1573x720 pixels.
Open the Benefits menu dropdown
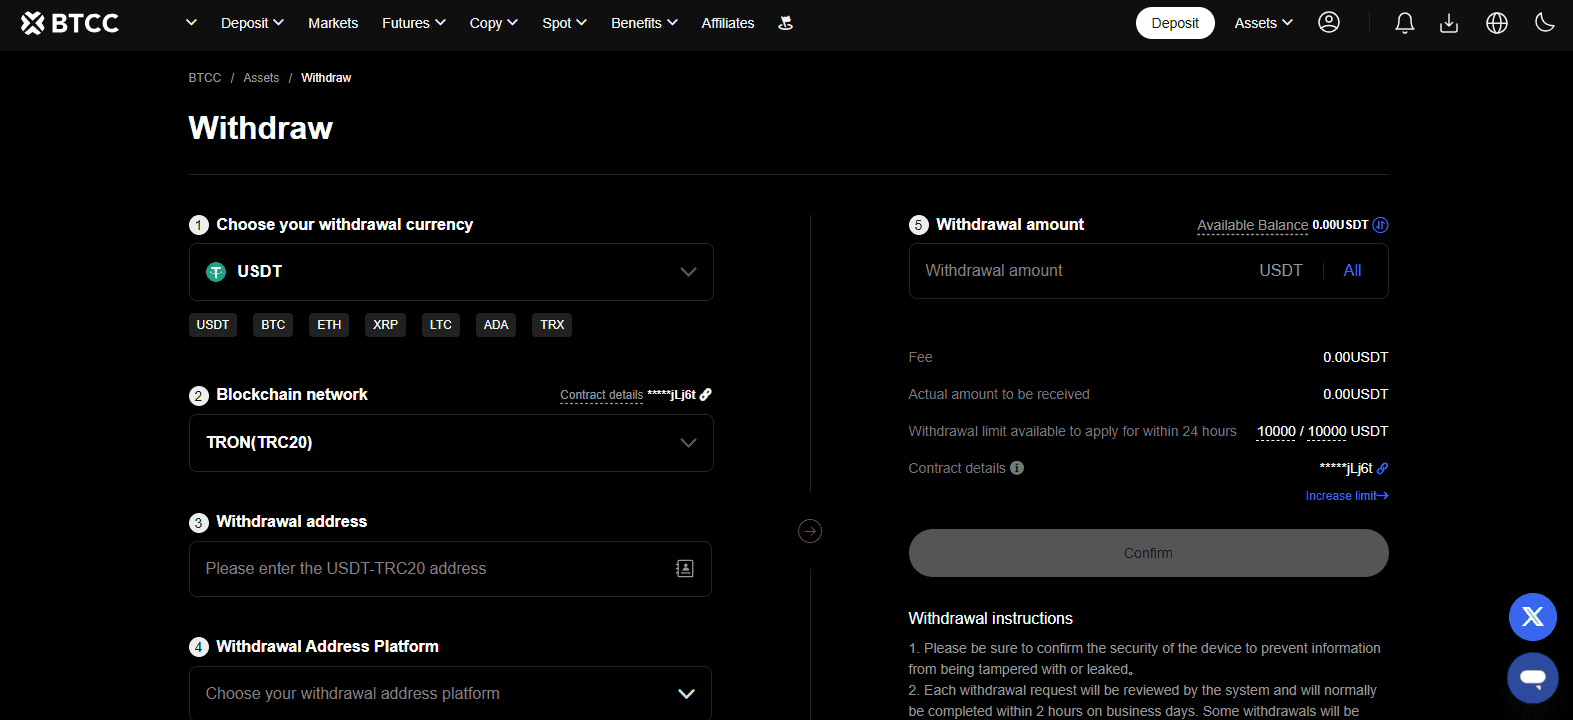tap(644, 23)
